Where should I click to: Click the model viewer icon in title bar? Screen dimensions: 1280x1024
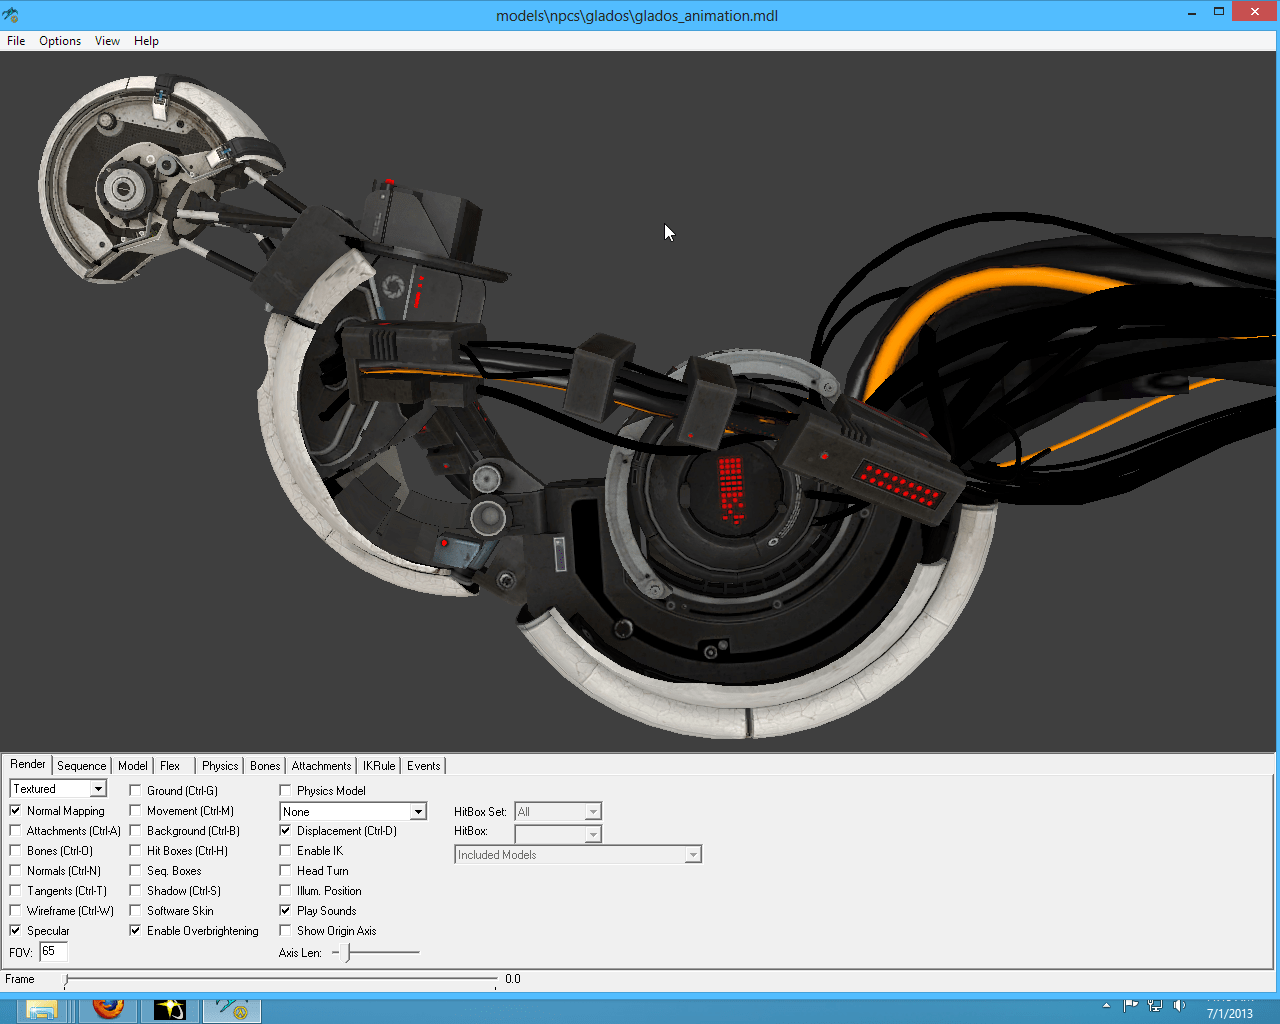point(11,15)
